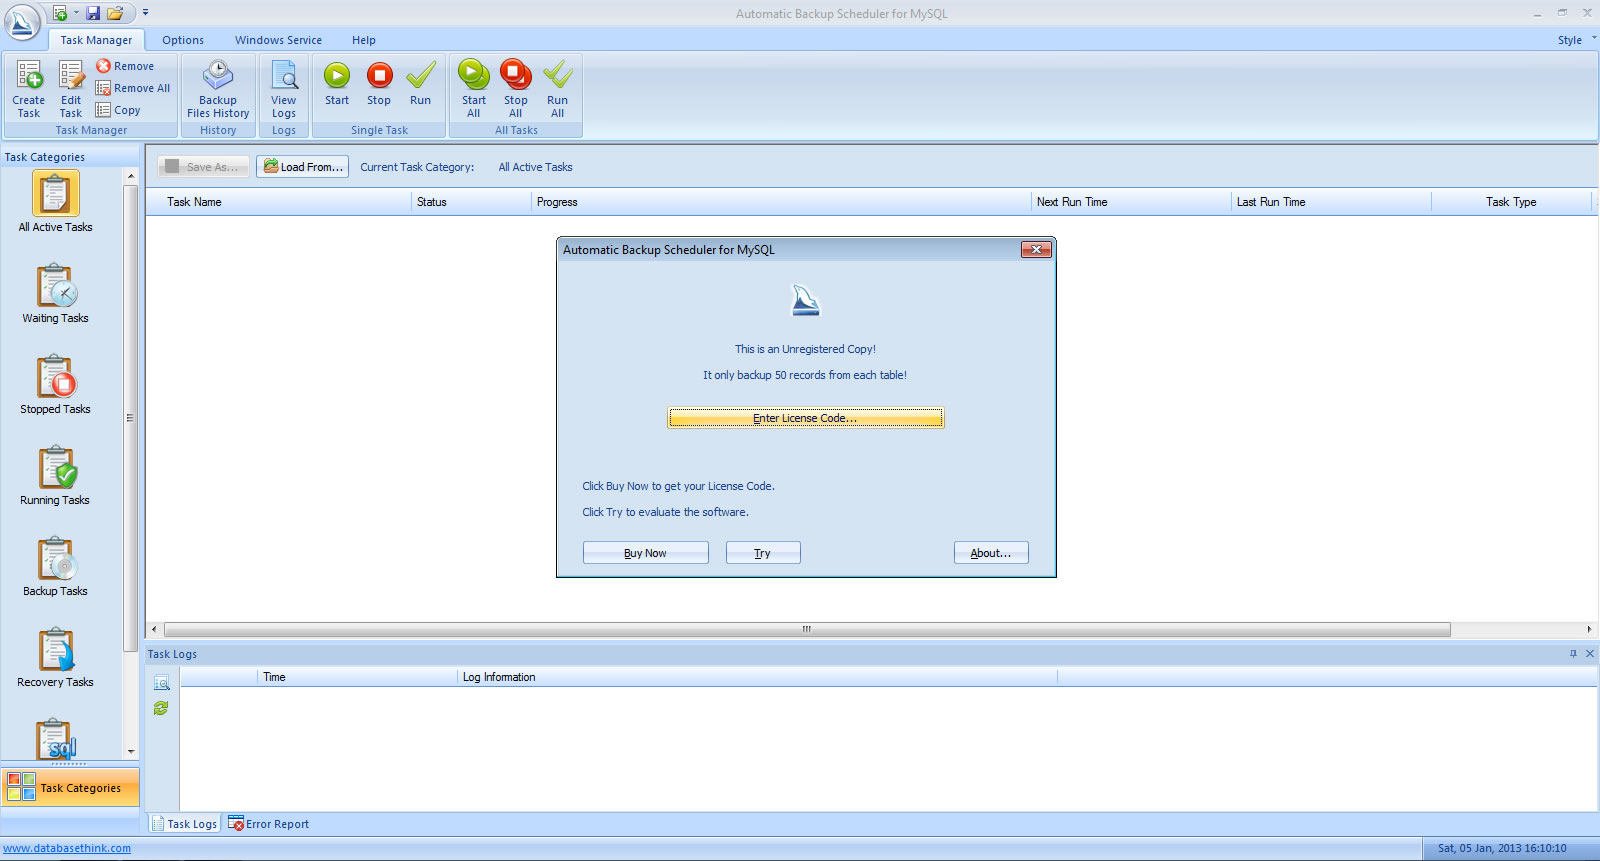Open View Logs
This screenshot has width=1600, height=861.
pos(284,88)
